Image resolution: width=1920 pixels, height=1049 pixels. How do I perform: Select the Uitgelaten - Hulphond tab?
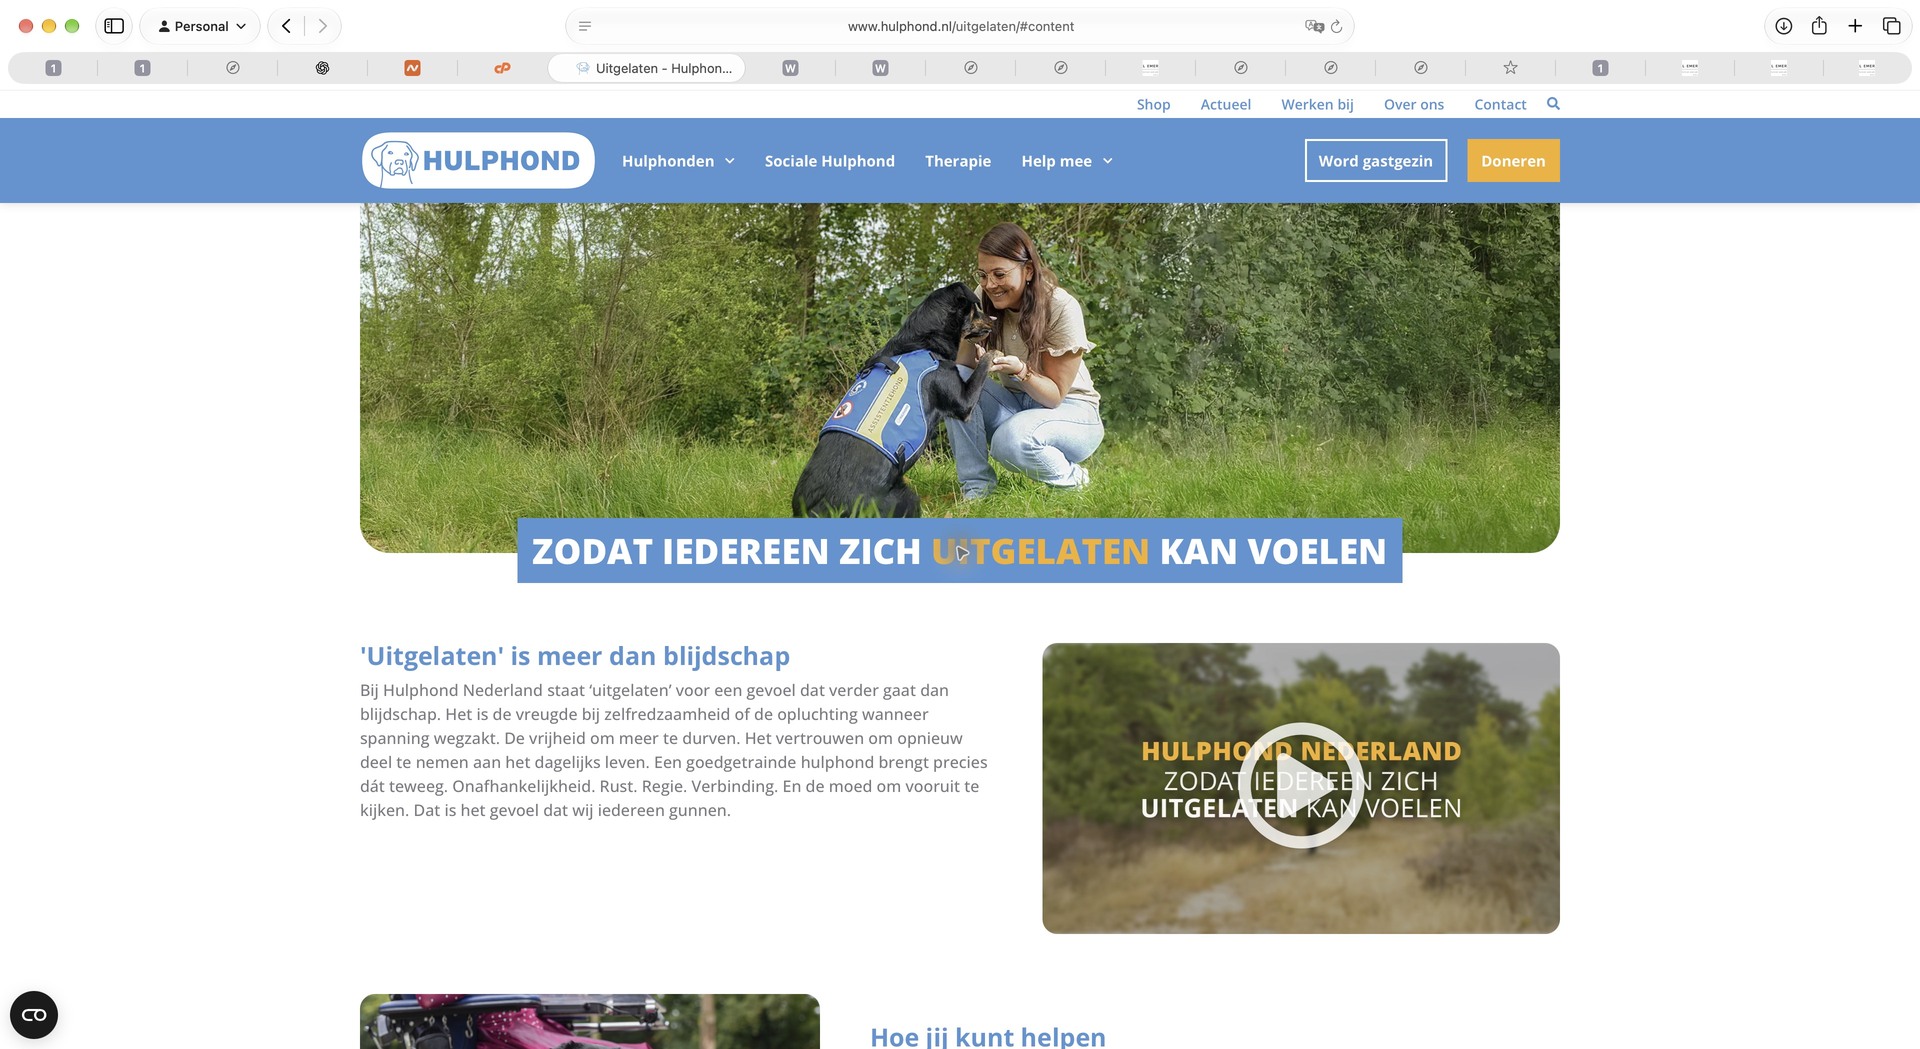point(646,68)
